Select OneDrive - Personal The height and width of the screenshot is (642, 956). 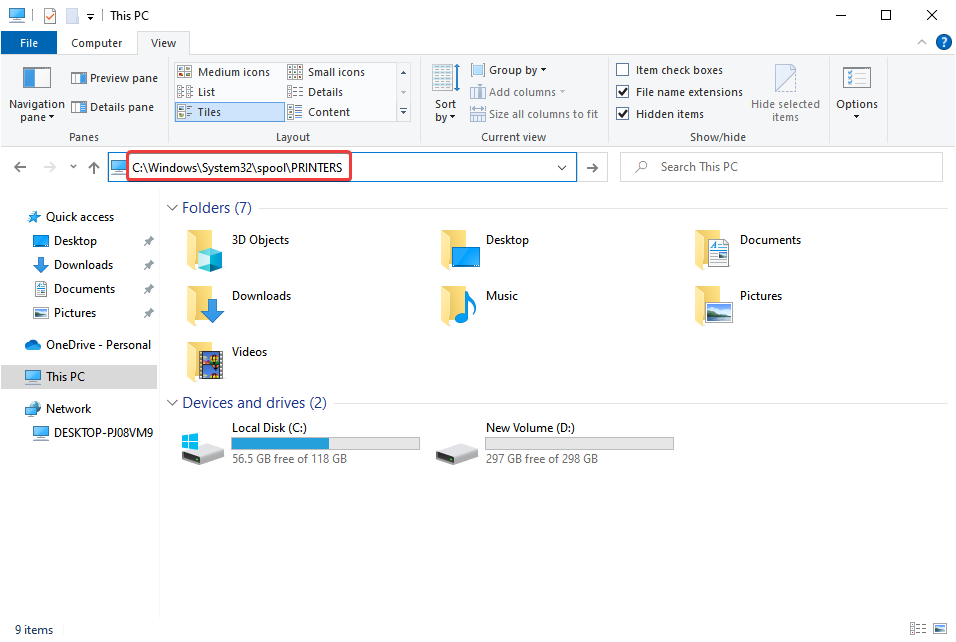tap(88, 345)
